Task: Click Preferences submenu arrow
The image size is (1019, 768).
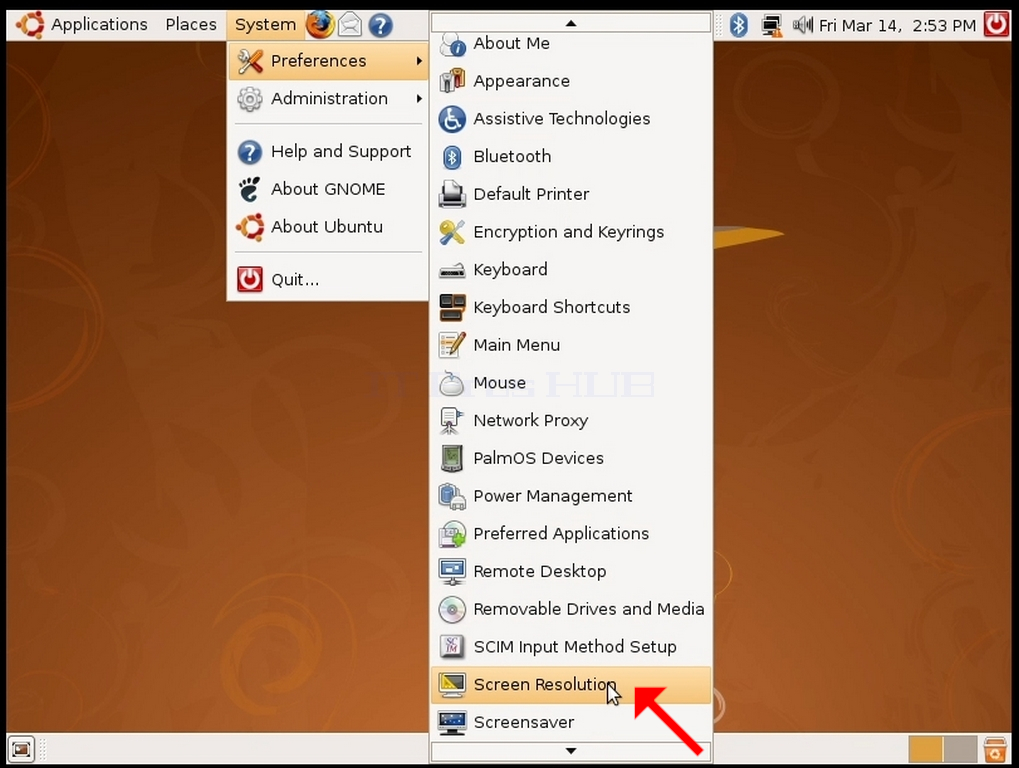Action: tap(419, 61)
